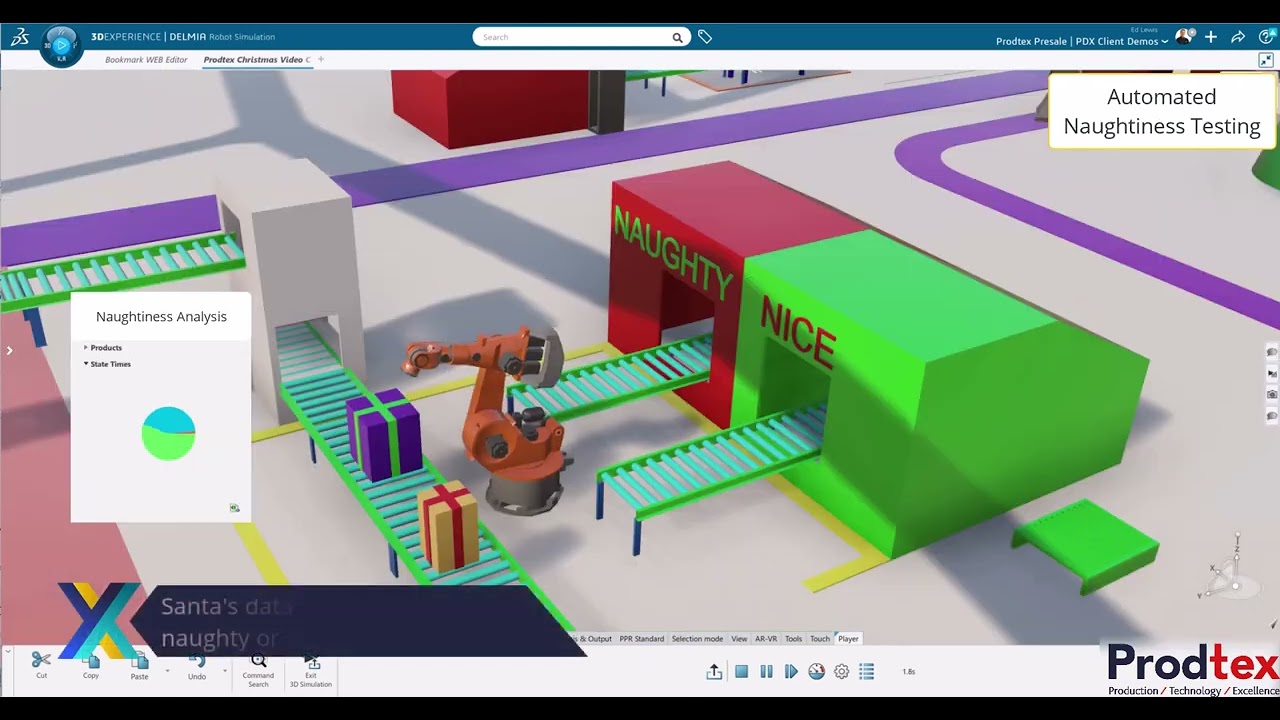Screen dimensions: 1280x720
Task: Open the player list options icon
Action: pyautogui.click(x=867, y=672)
